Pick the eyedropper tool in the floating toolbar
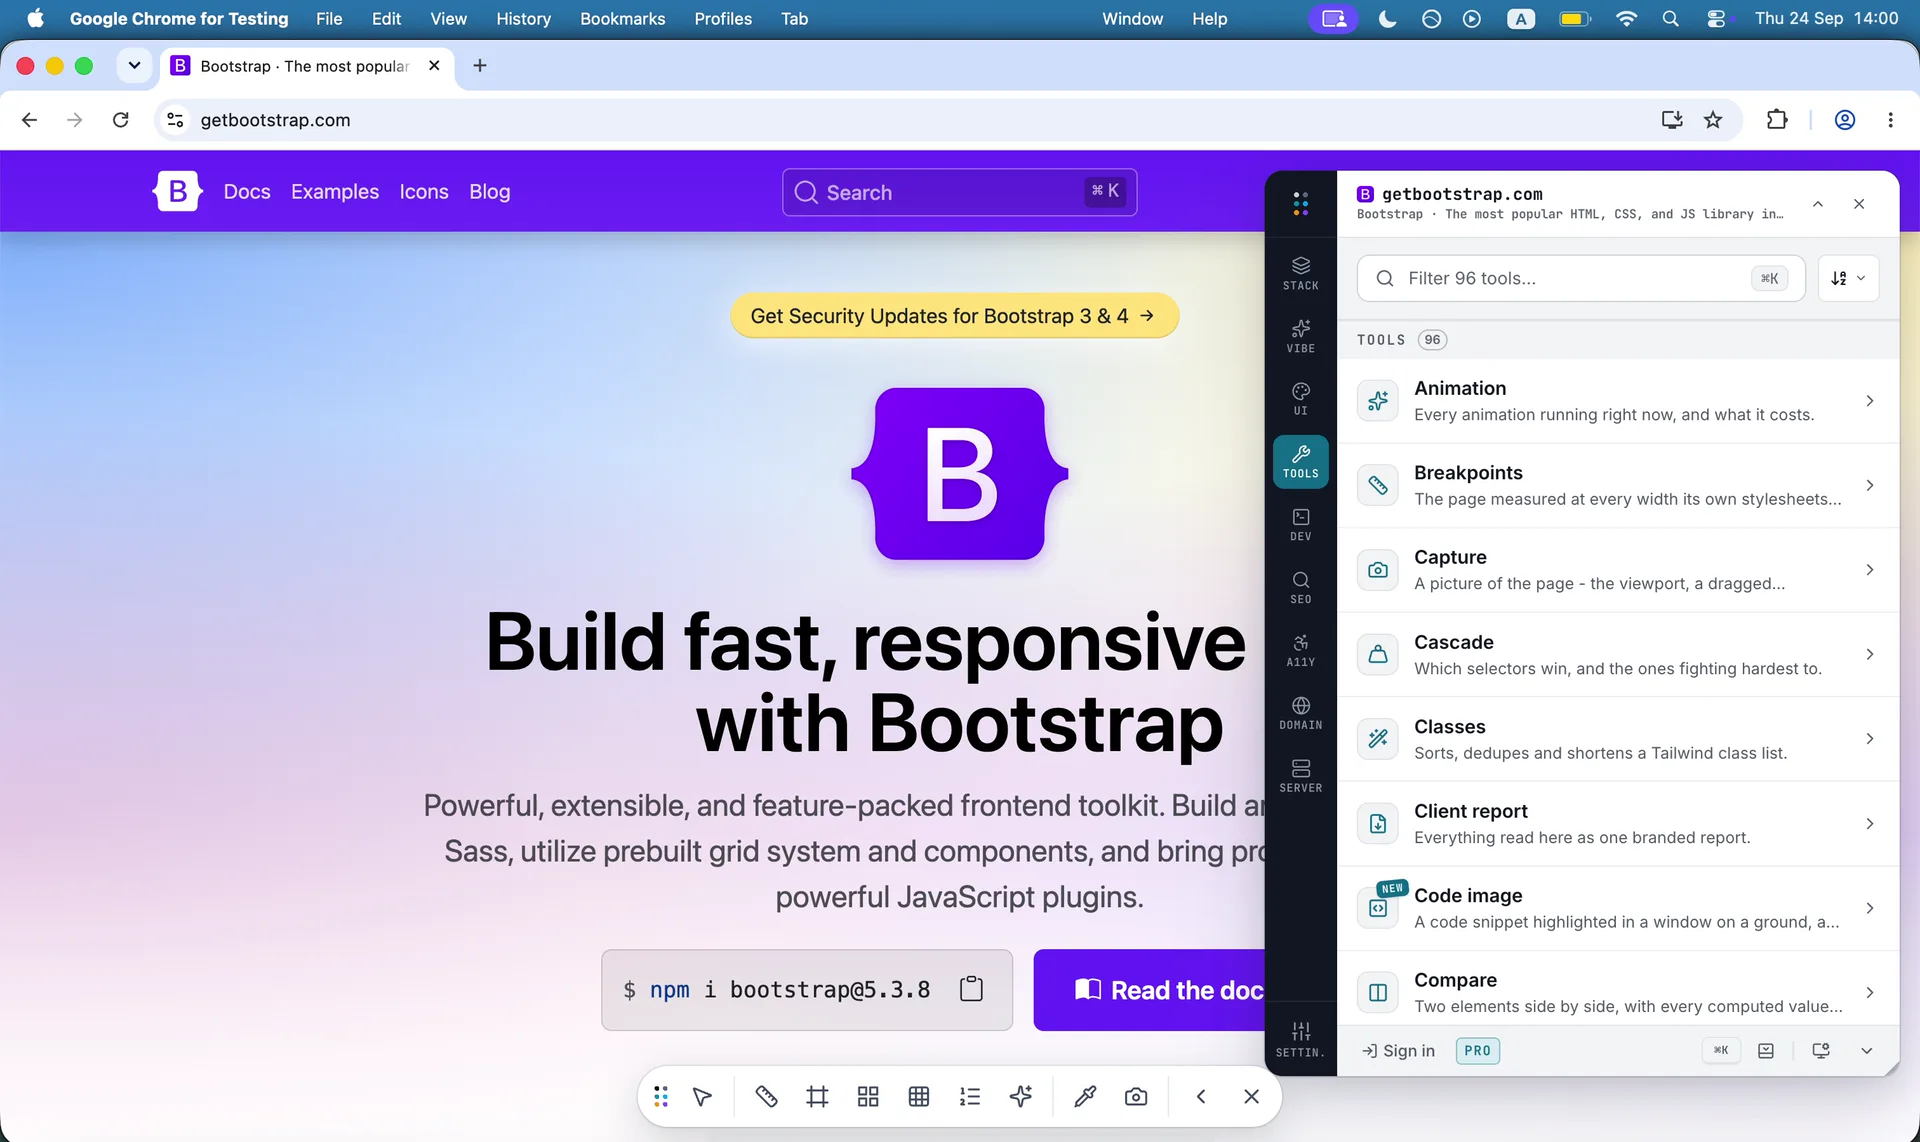1920x1142 pixels. click(1085, 1097)
